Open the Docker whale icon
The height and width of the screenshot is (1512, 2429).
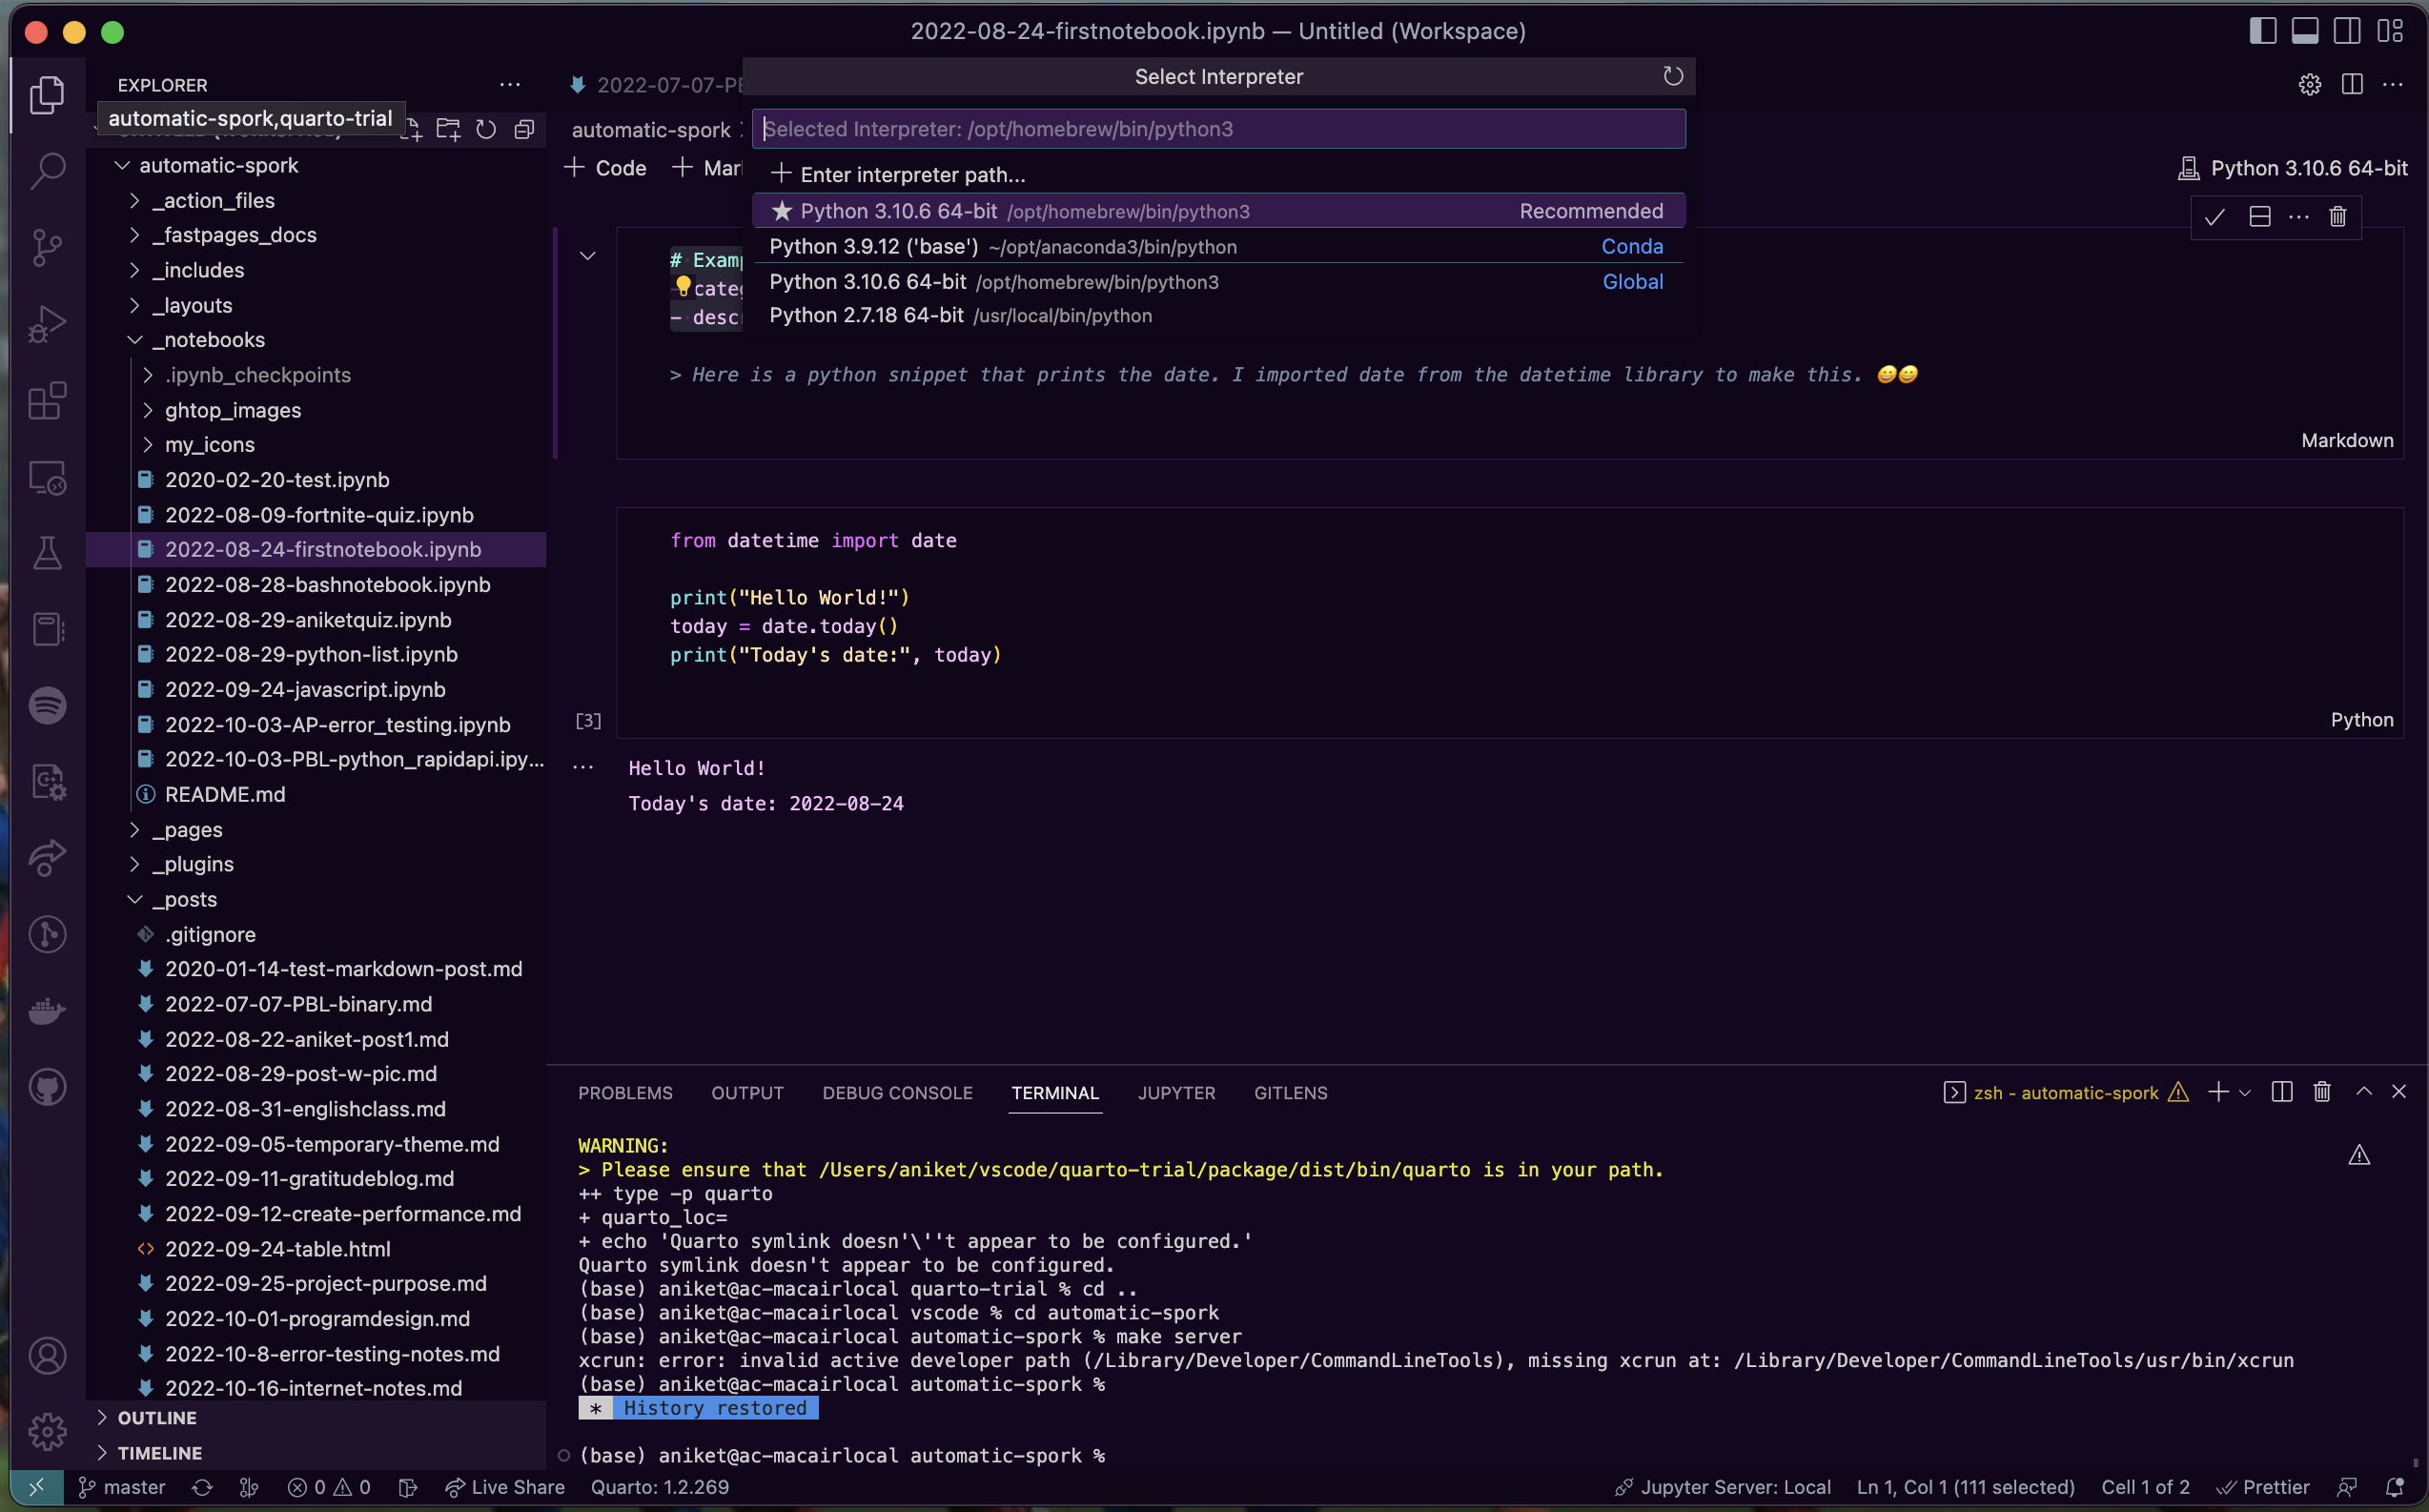(47, 1011)
